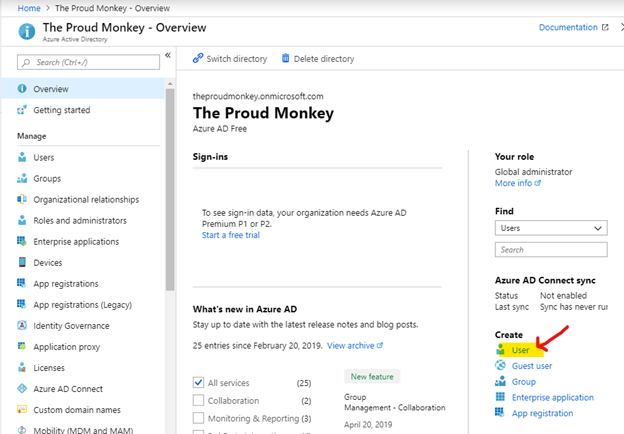Expand the Find Users dropdown
The width and height of the screenshot is (624, 434).
[x=551, y=228]
